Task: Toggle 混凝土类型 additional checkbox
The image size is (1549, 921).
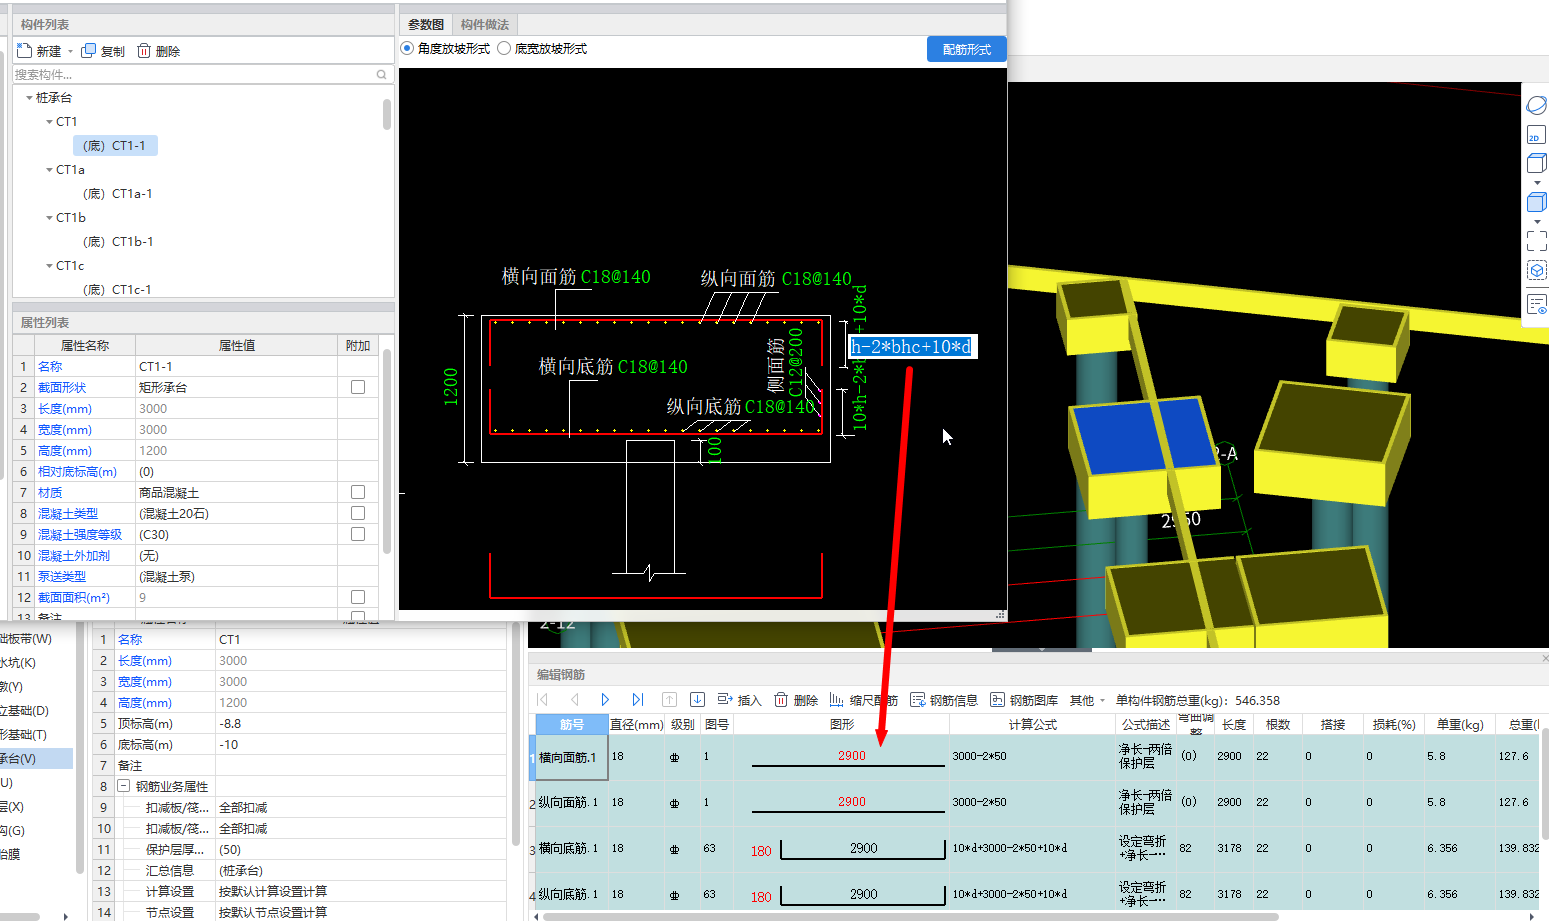Action: [358, 513]
